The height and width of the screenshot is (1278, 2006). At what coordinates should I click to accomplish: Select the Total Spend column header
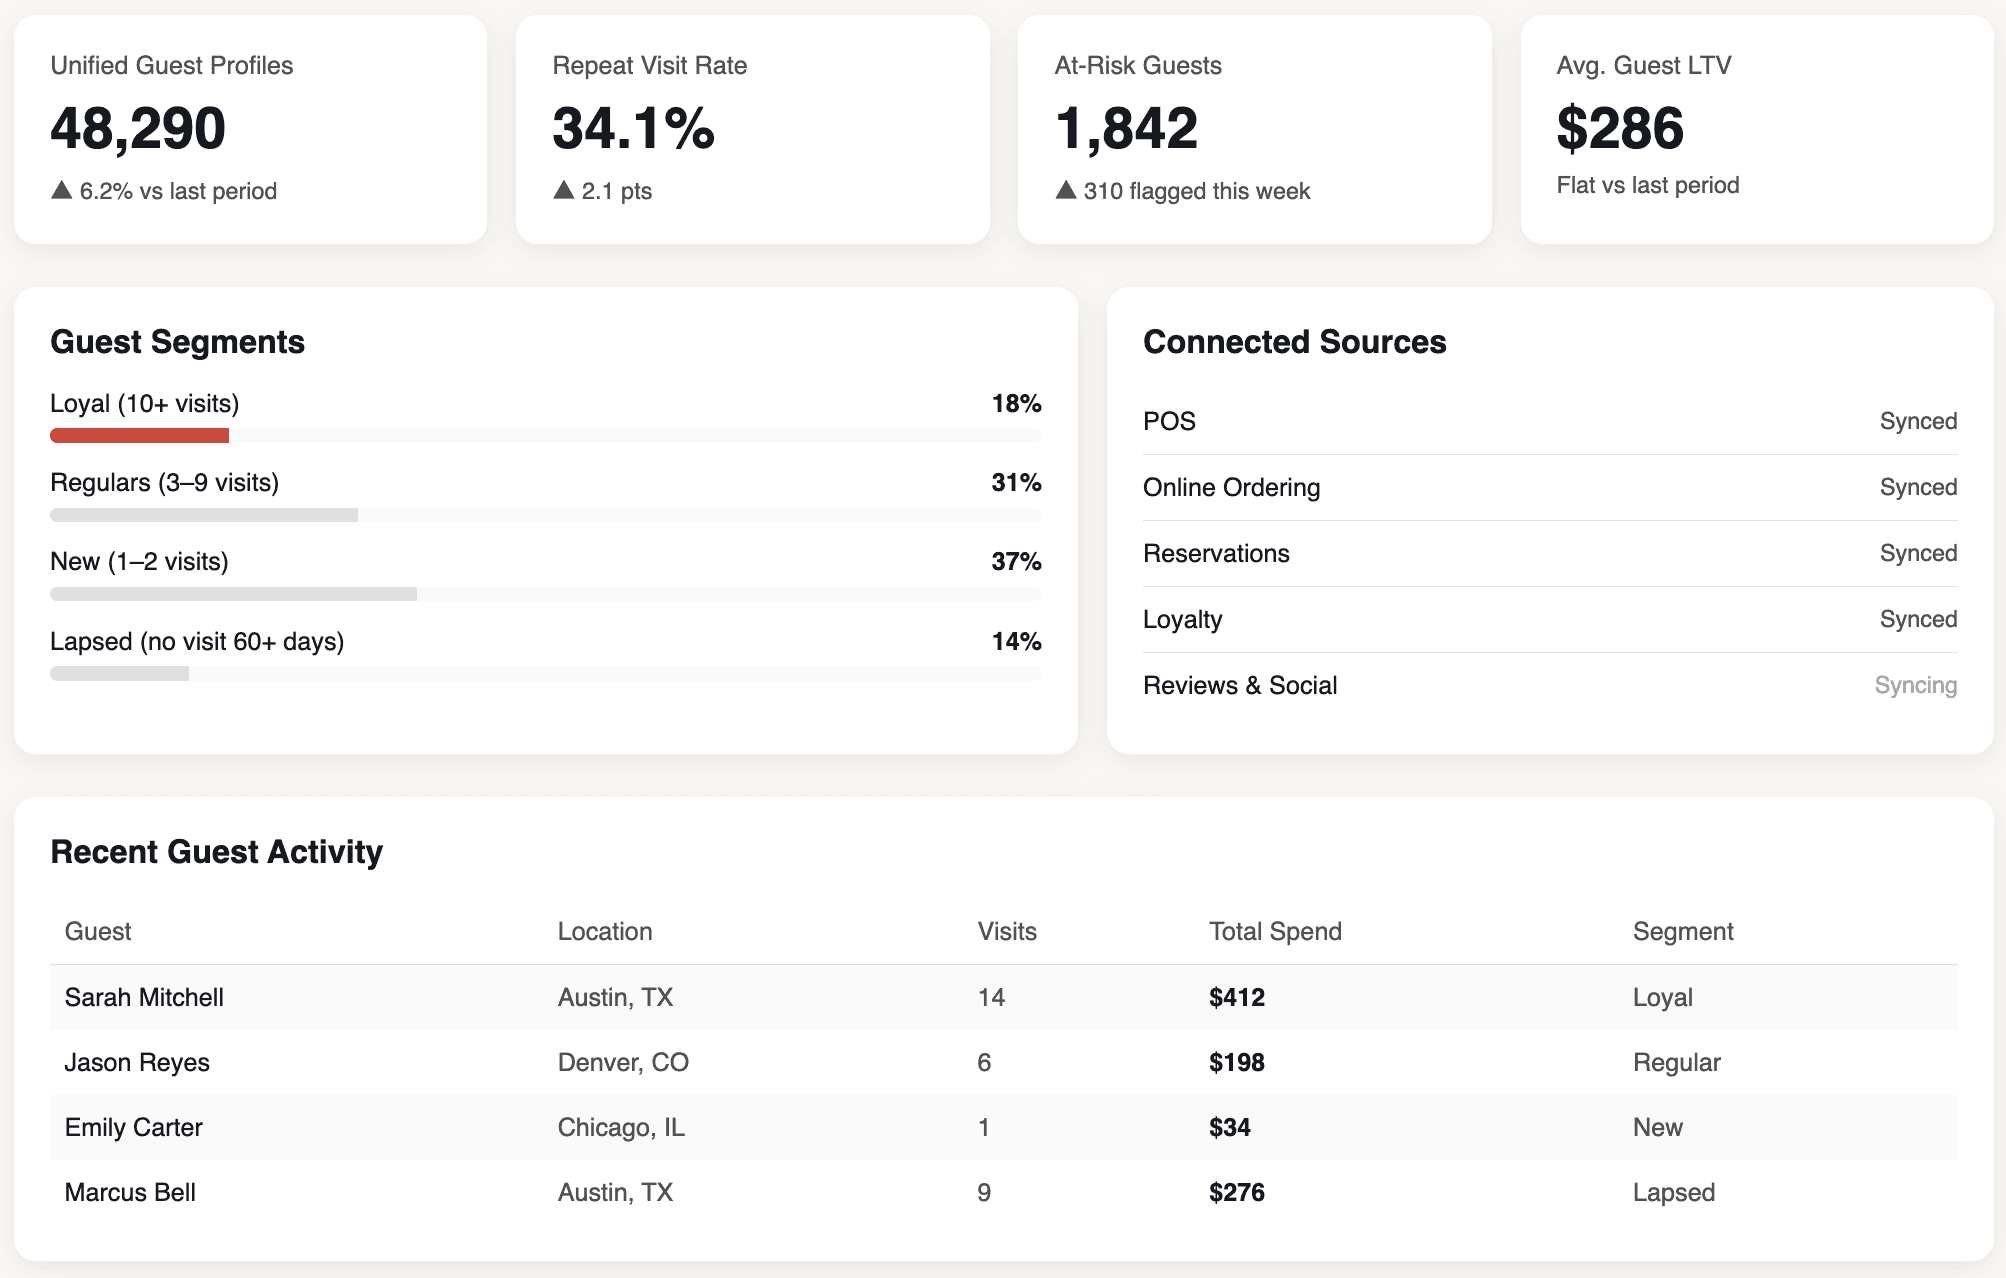tap(1275, 931)
